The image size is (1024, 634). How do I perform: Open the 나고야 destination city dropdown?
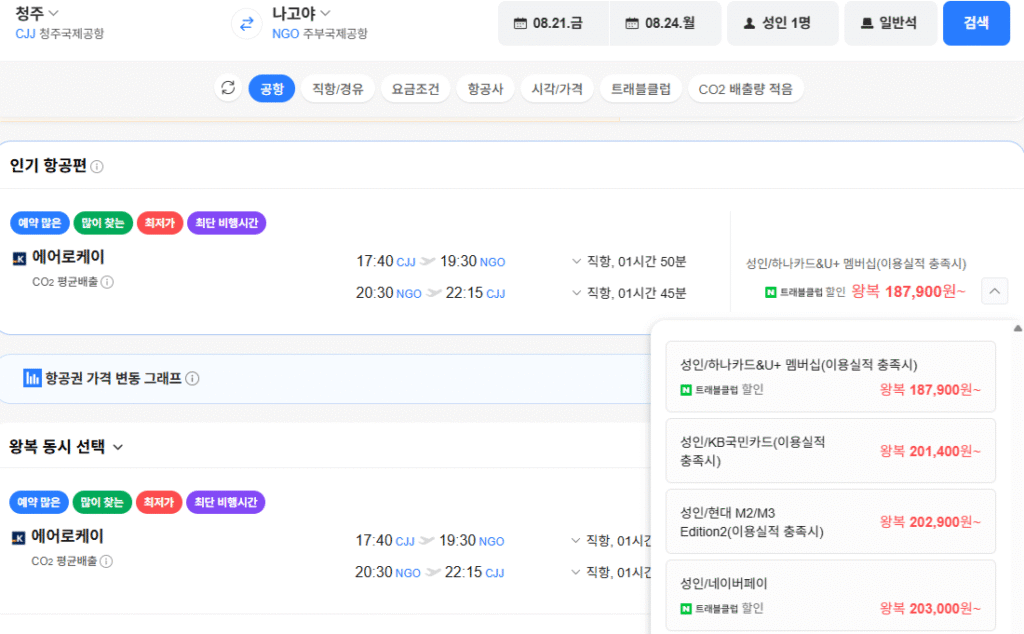(301, 13)
